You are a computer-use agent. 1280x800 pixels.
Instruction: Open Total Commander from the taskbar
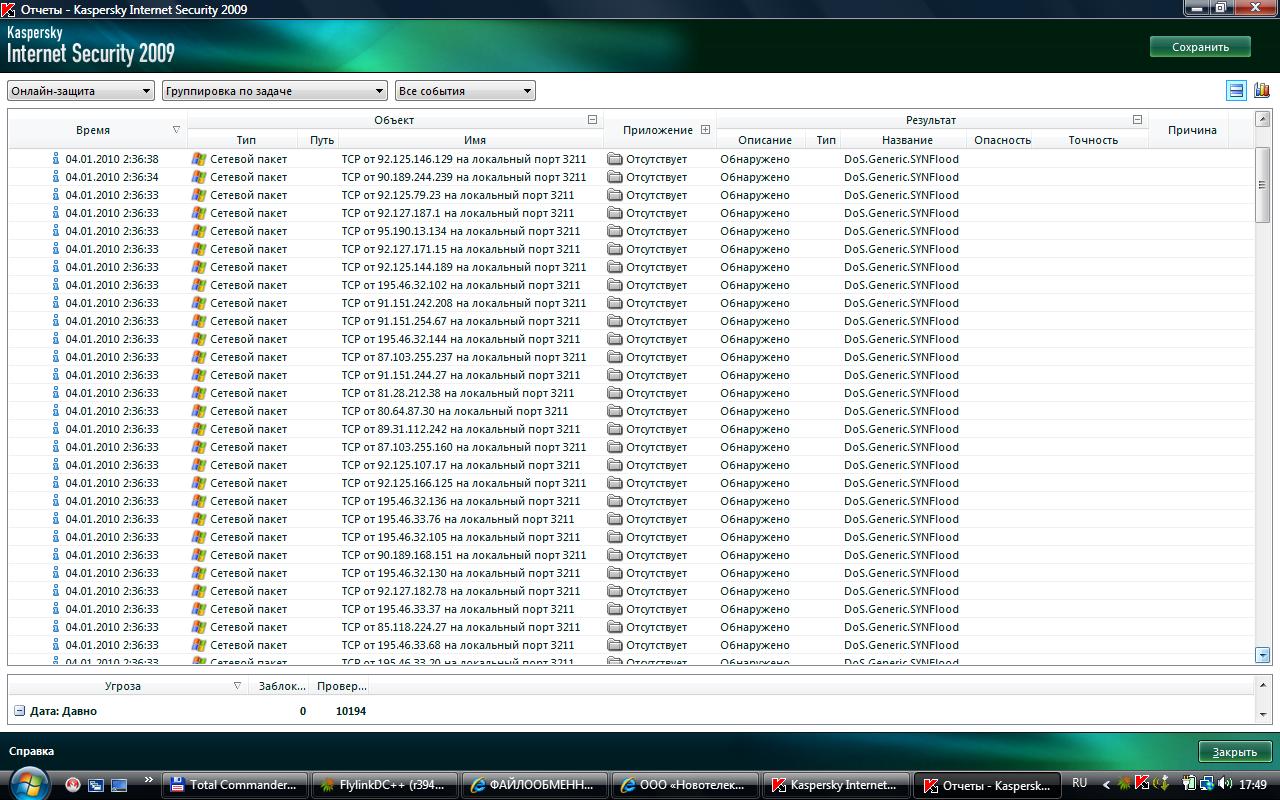(x=234, y=785)
